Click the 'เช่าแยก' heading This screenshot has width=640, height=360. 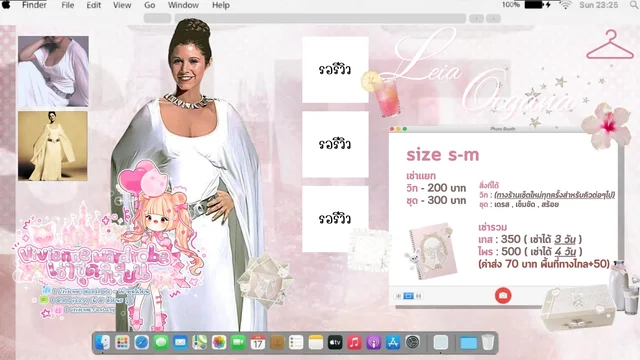click(421, 176)
